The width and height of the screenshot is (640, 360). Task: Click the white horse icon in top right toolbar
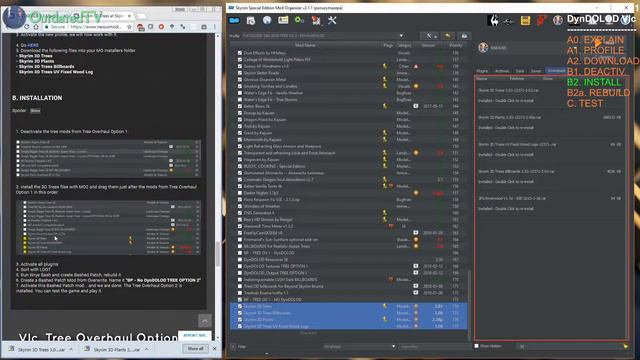click(493, 20)
